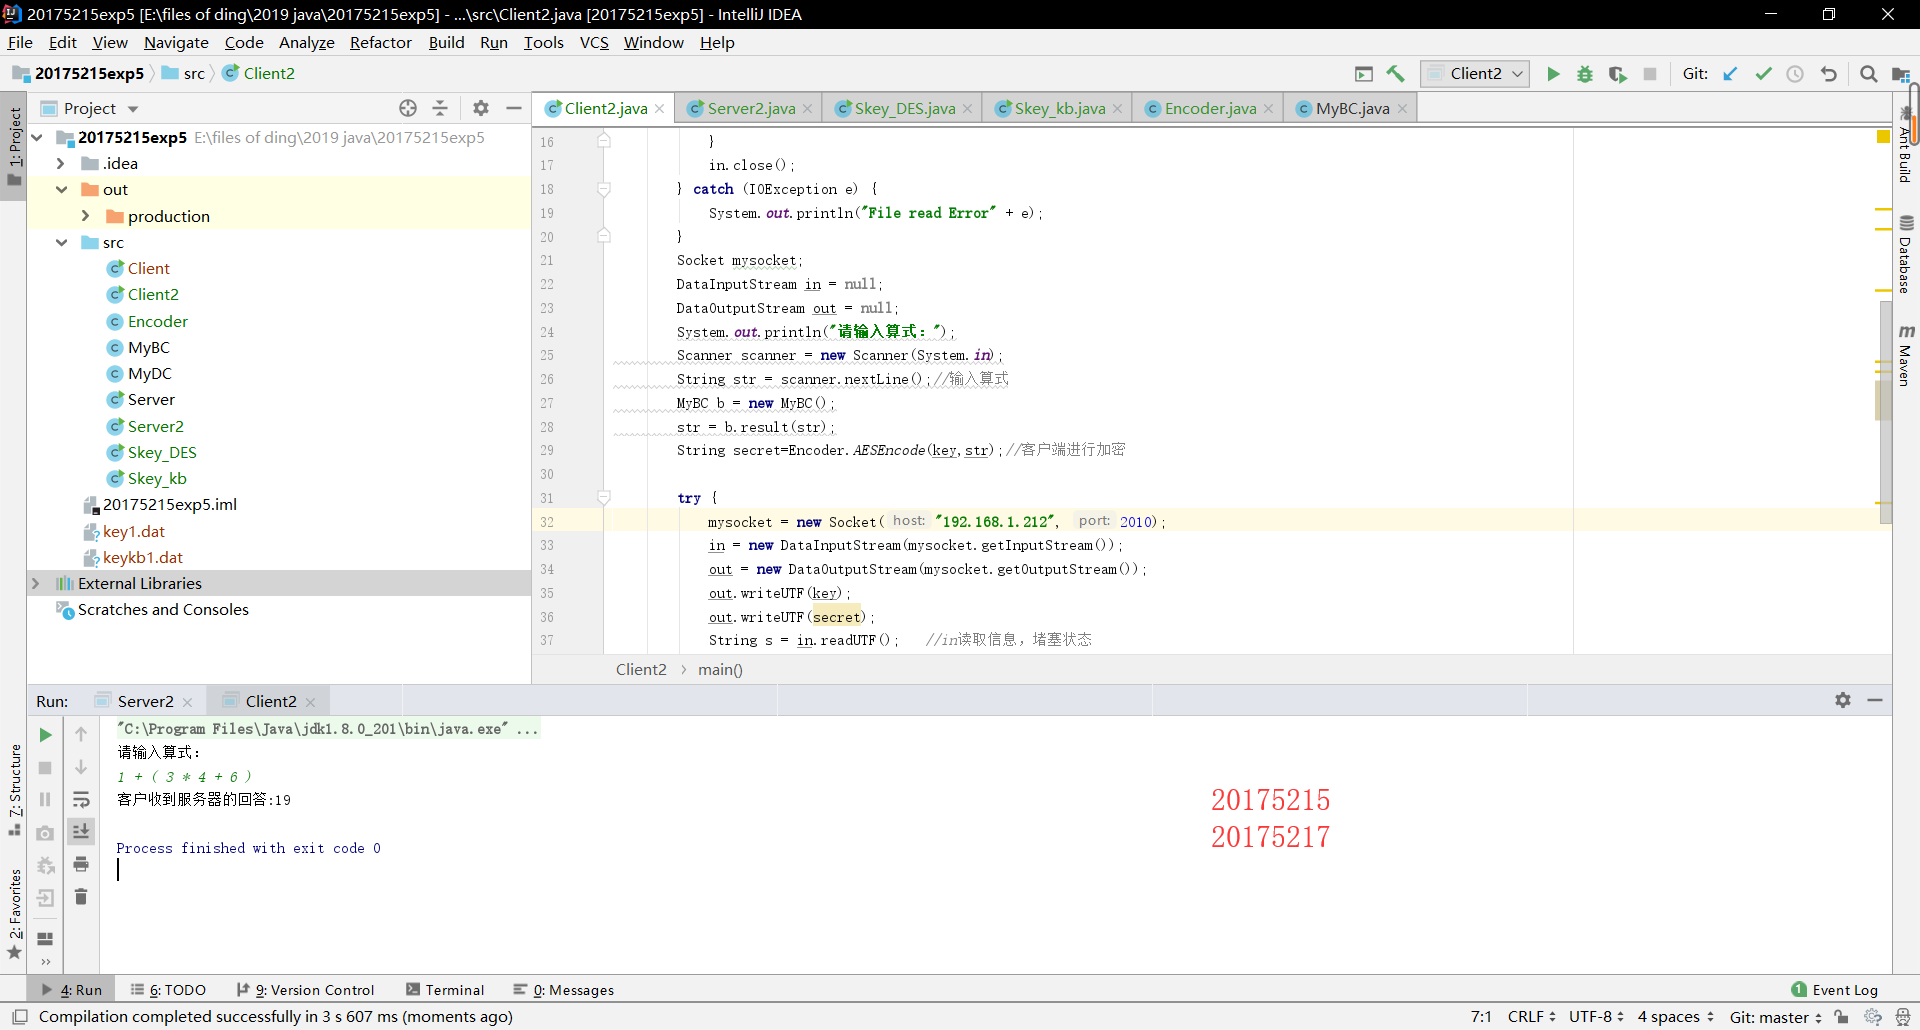Rerun Client2 in Run panel
Viewport: 1920px width, 1030px height.
click(x=45, y=735)
